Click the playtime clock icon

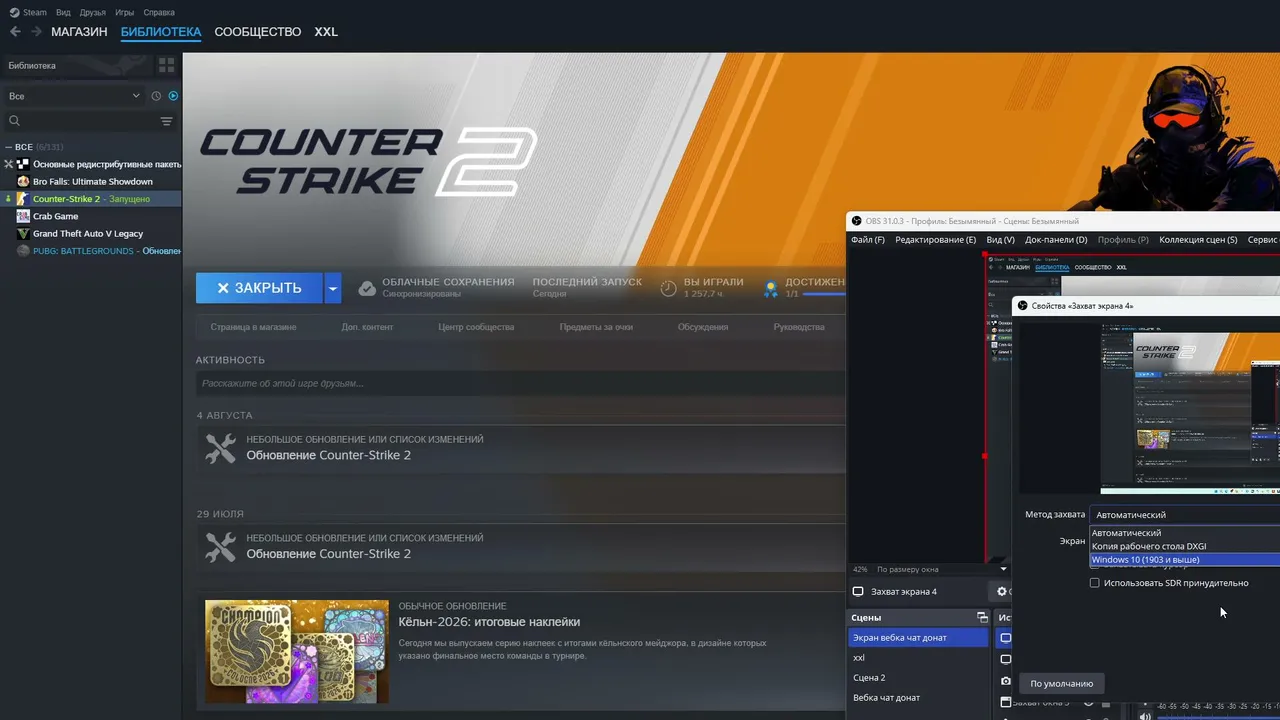[x=669, y=288]
